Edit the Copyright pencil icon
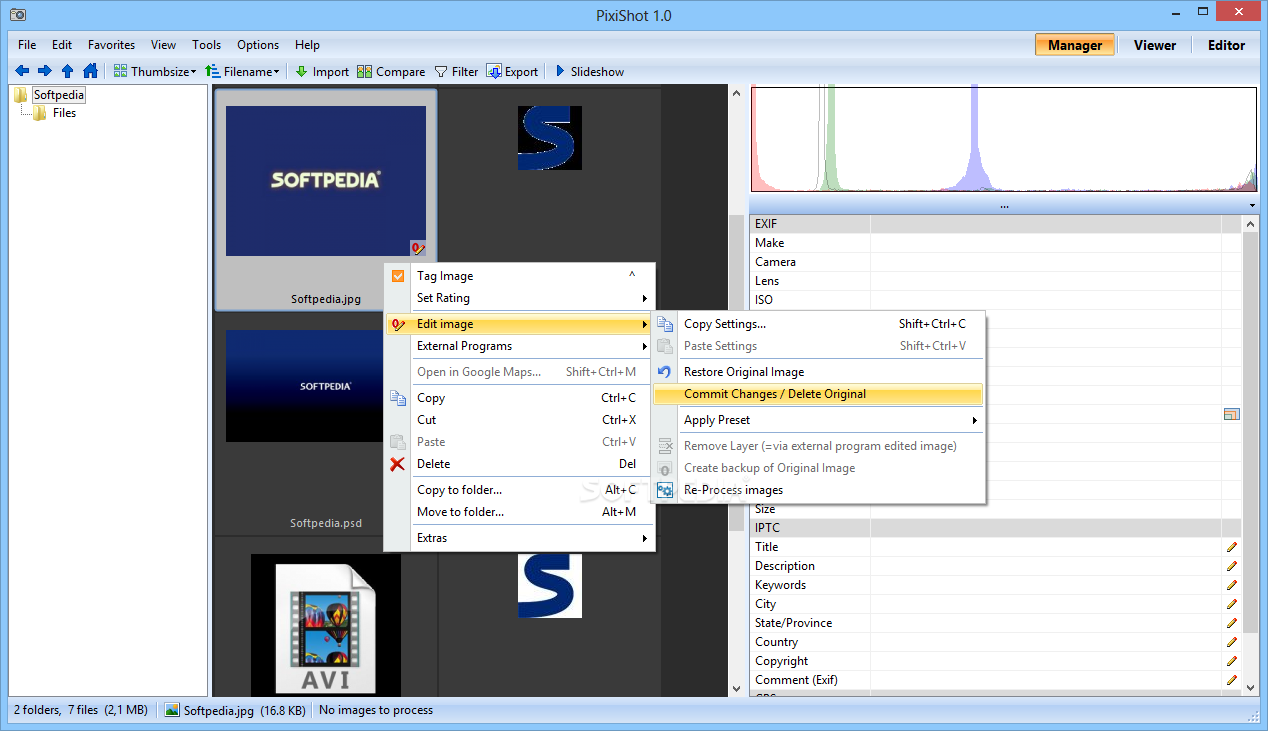The image size is (1268, 731). [1231, 661]
